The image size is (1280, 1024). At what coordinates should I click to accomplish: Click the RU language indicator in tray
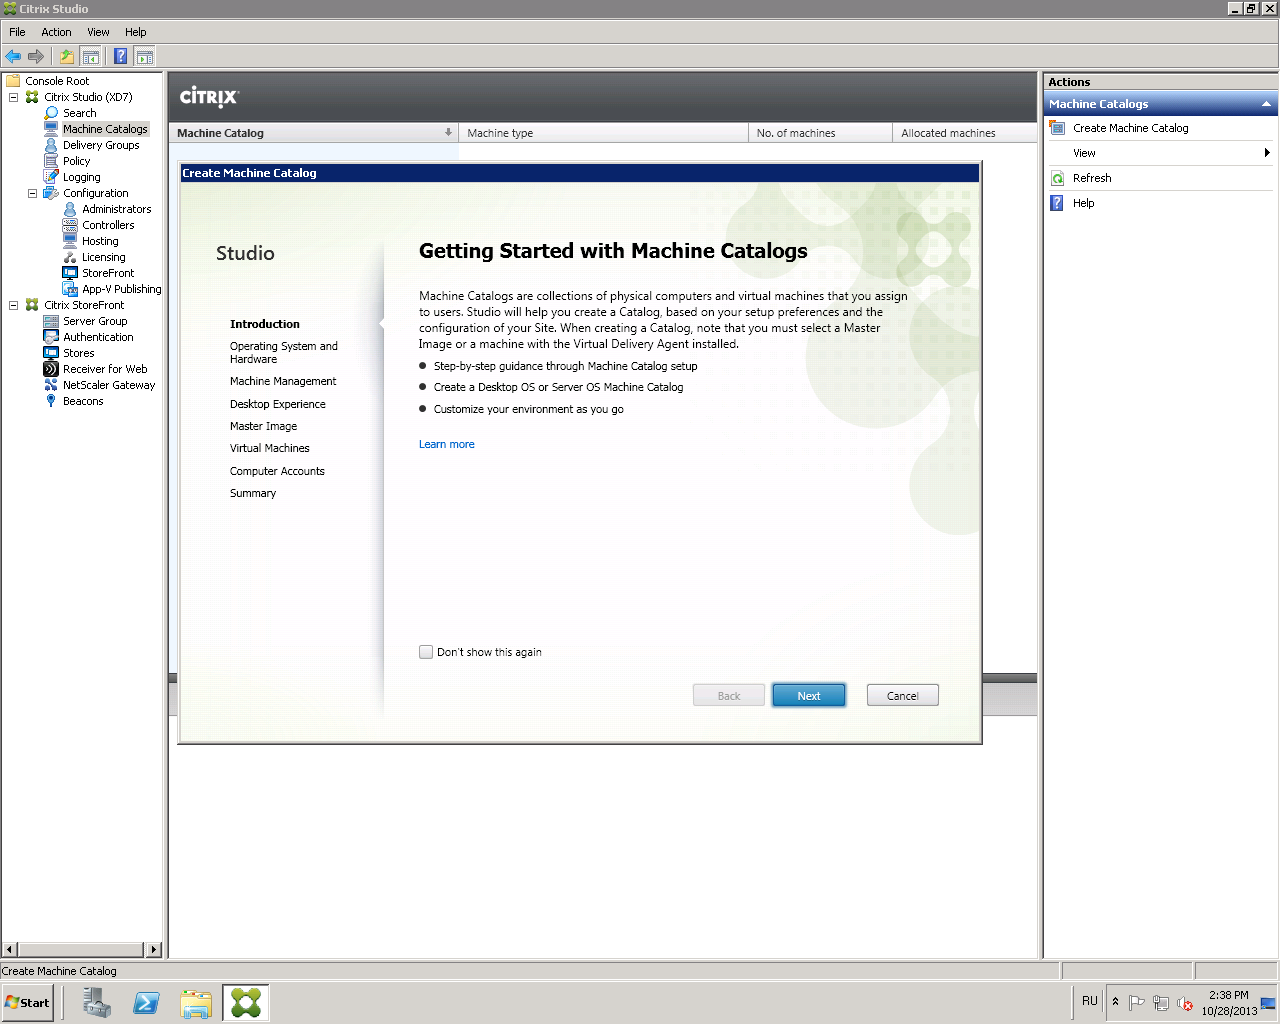(1090, 1001)
